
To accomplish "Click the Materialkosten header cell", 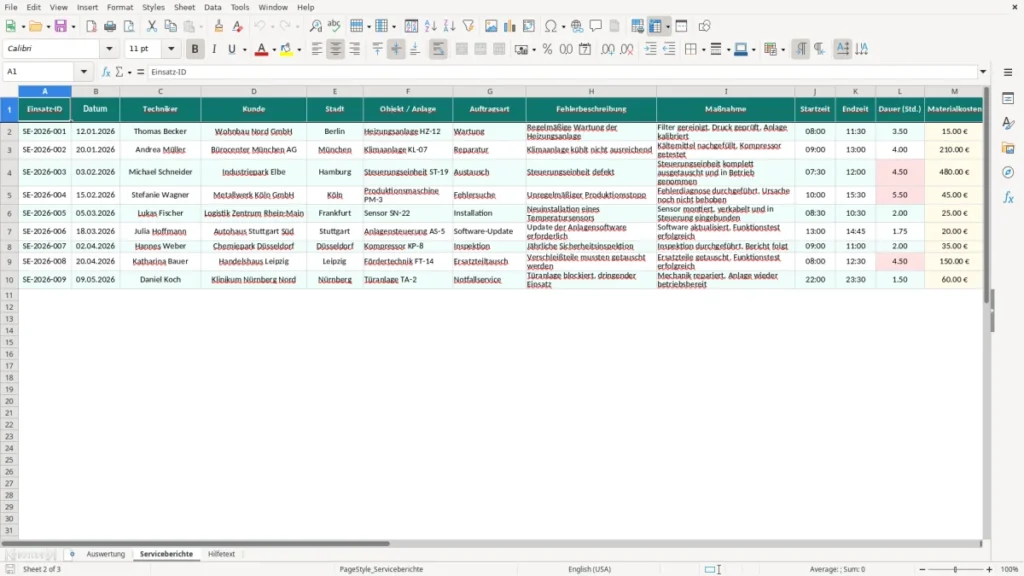I will point(954,109).
